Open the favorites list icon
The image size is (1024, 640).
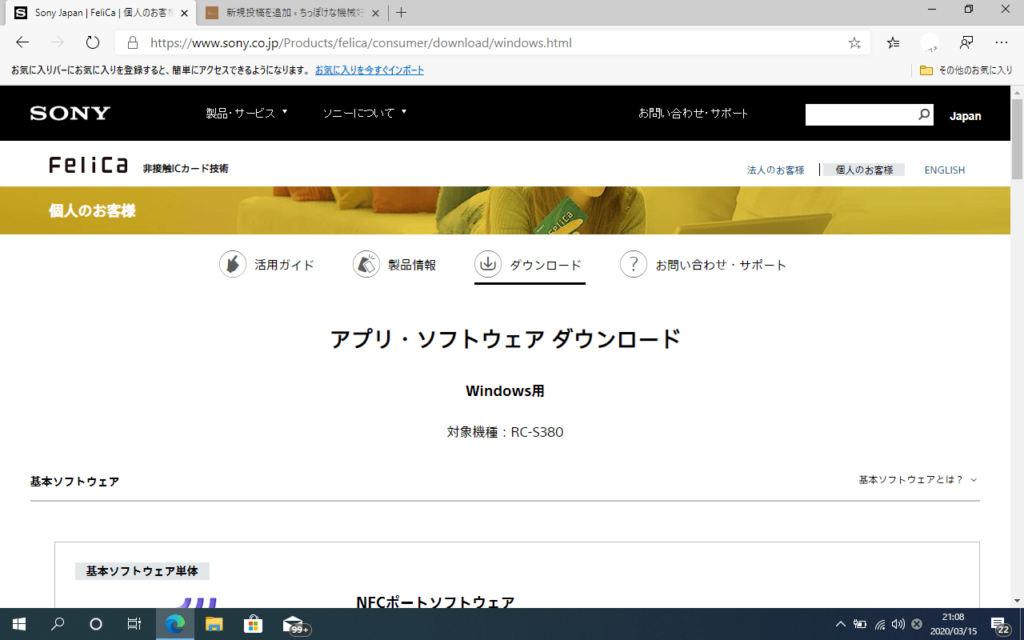click(x=893, y=43)
